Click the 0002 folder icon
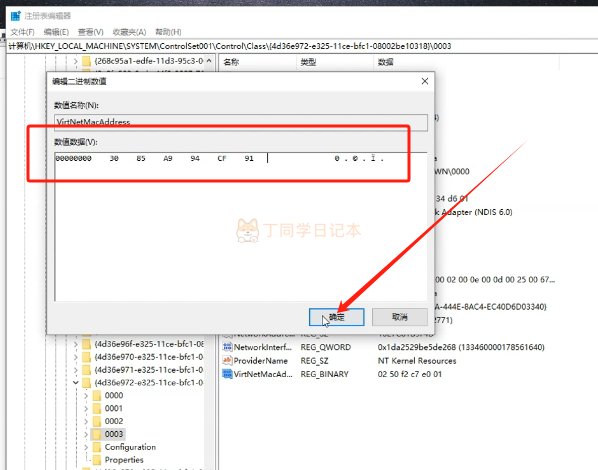598x470 pixels. click(x=97, y=421)
